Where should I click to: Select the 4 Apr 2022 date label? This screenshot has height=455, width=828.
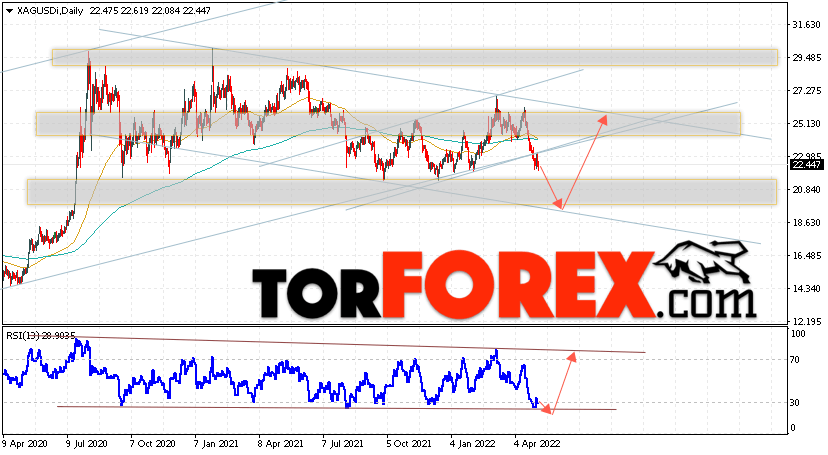point(538,443)
